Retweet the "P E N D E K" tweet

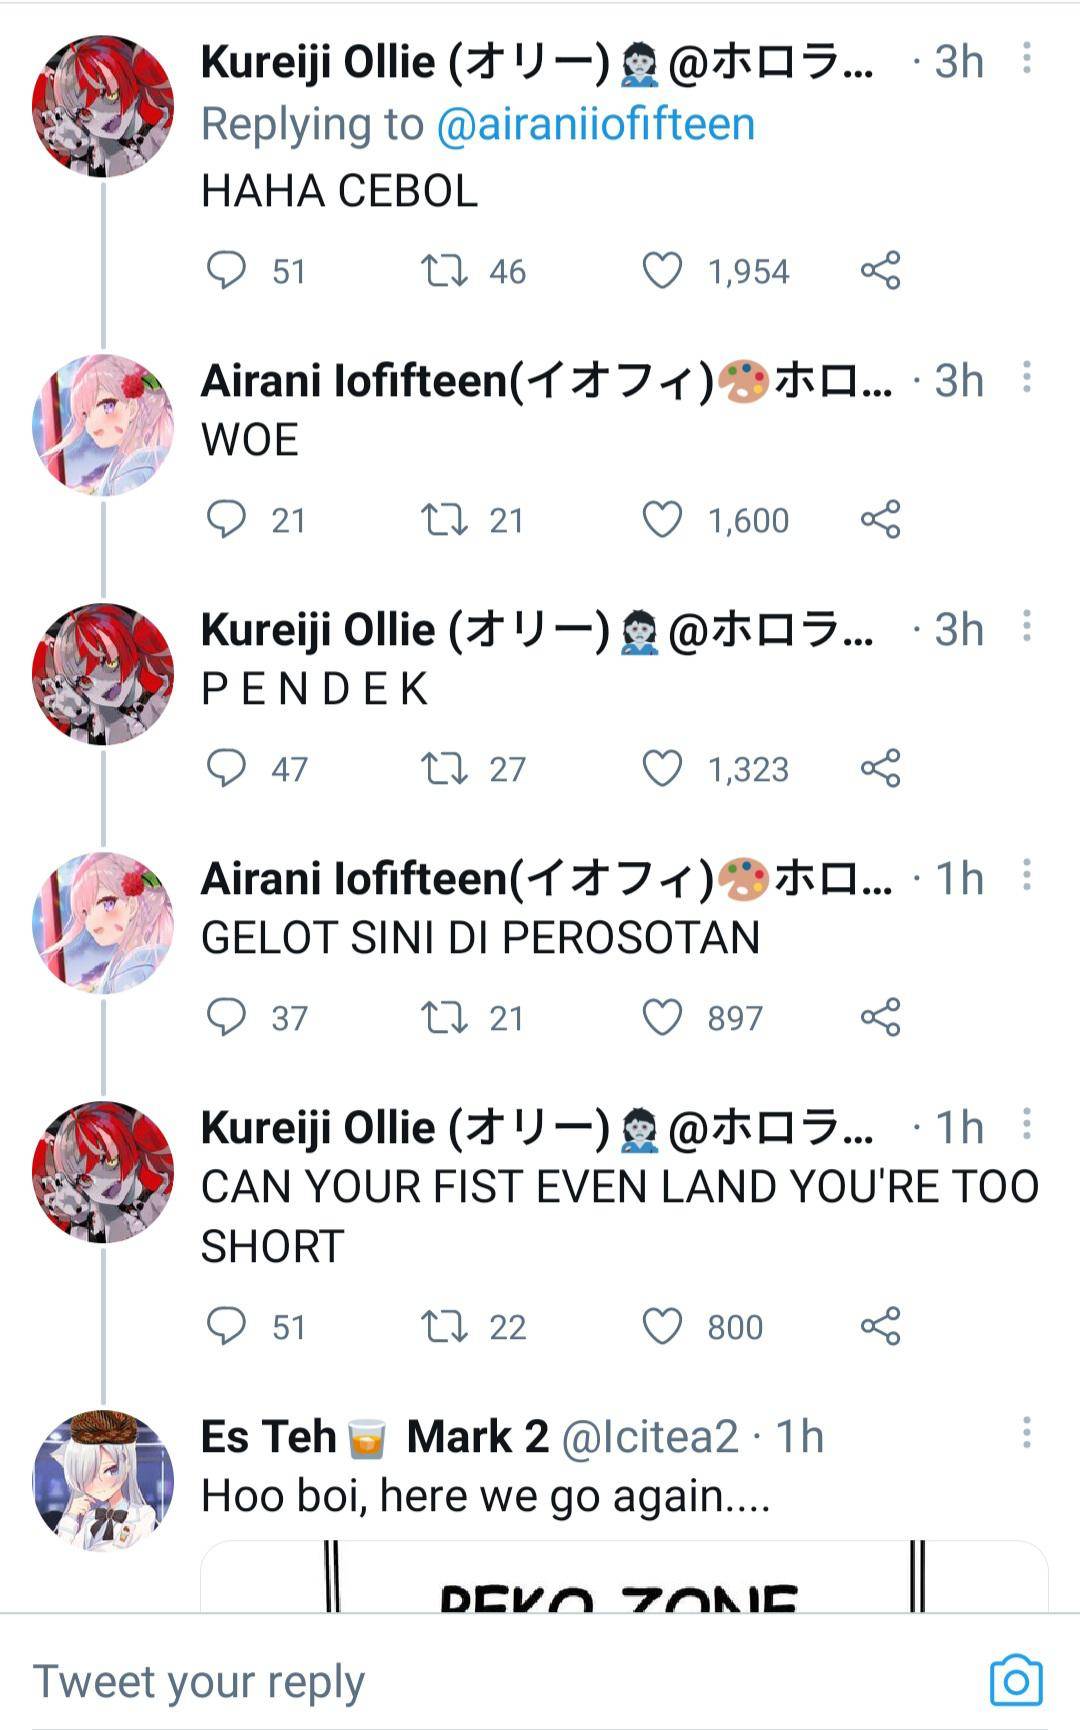pos(443,769)
